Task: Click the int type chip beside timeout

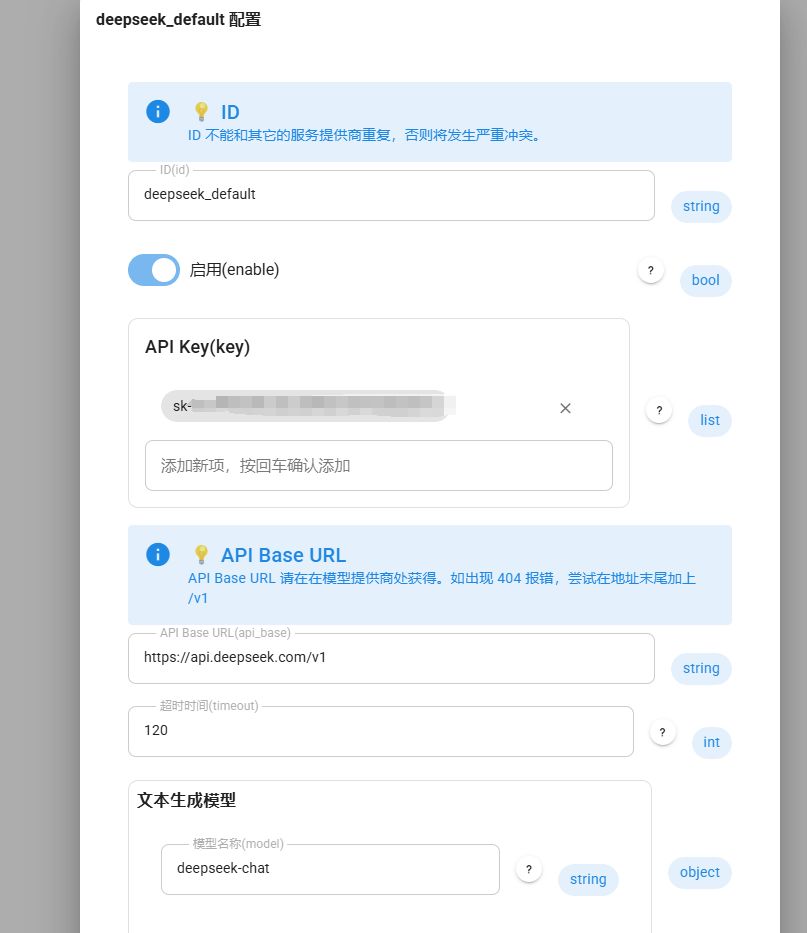Action: tap(711, 743)
